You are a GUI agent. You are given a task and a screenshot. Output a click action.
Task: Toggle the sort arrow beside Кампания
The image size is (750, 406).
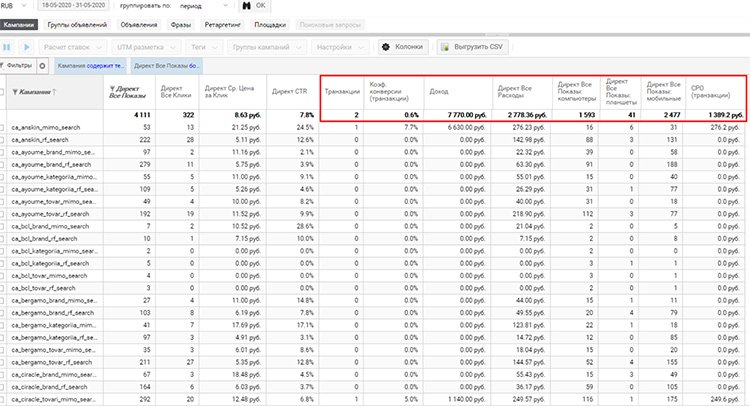click(x=54, y=92)
